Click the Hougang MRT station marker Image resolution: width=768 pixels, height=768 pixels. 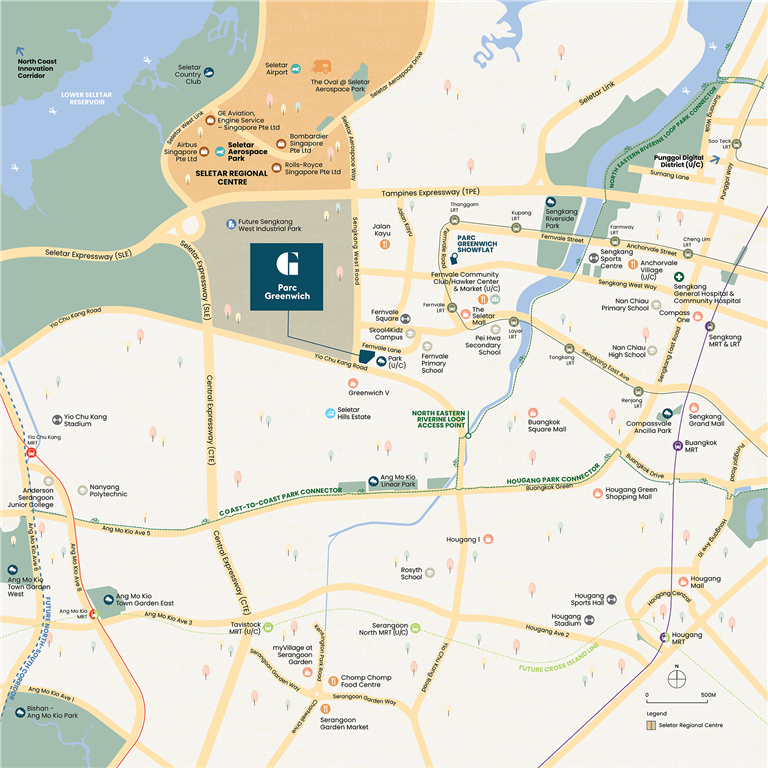665,637
